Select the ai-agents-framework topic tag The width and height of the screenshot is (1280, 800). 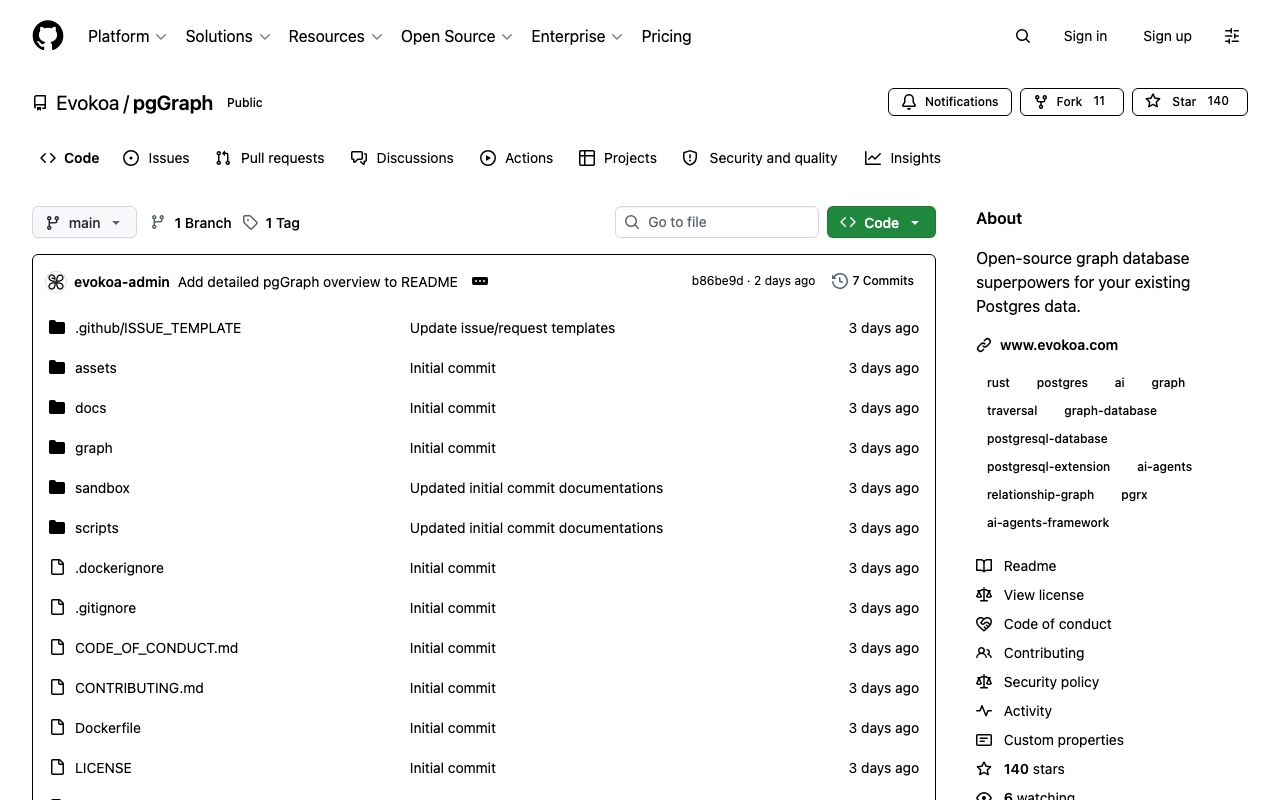click(1048, 523)
